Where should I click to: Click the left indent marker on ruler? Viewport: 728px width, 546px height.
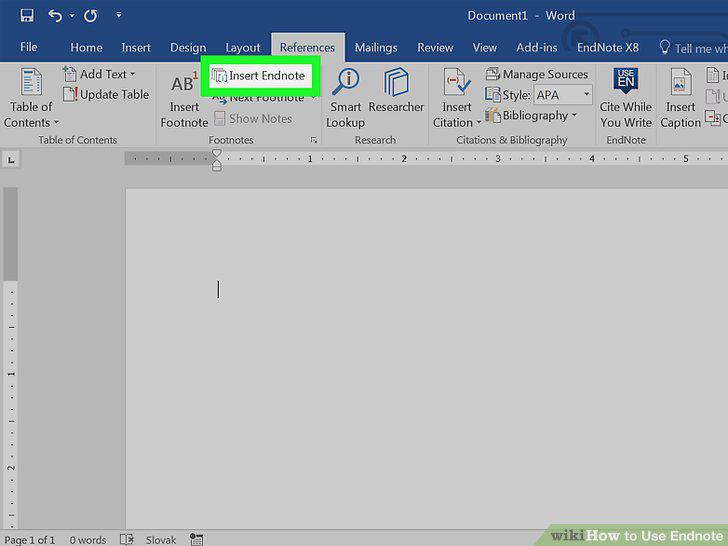217,167
